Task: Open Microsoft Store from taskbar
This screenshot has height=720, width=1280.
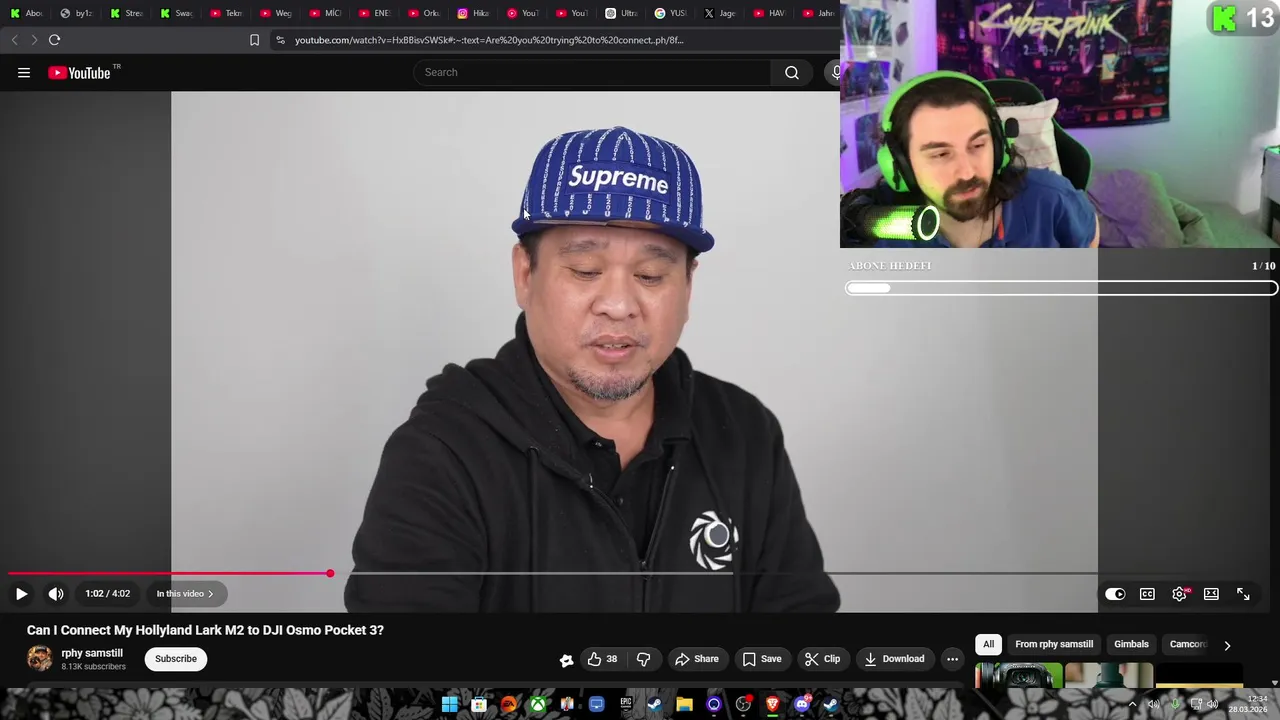Action: click(x=479, y=704)
